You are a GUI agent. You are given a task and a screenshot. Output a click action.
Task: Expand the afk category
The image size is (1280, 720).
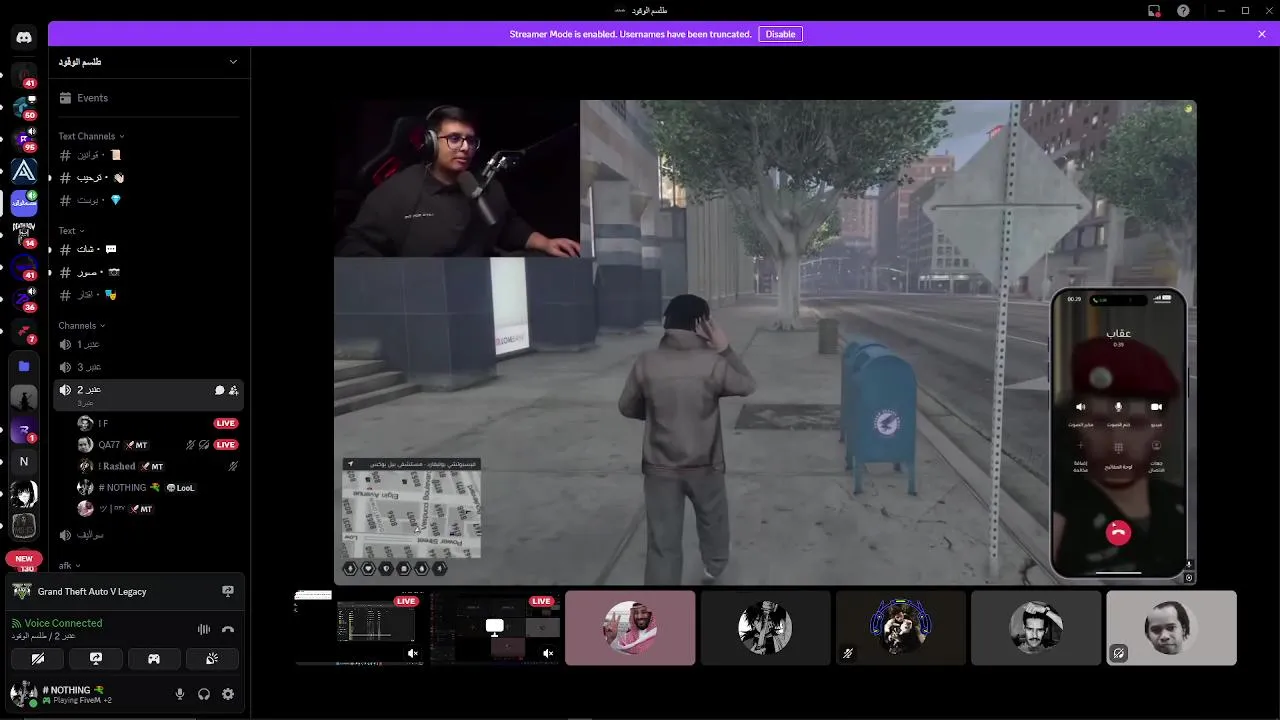[x=70, y=566]
